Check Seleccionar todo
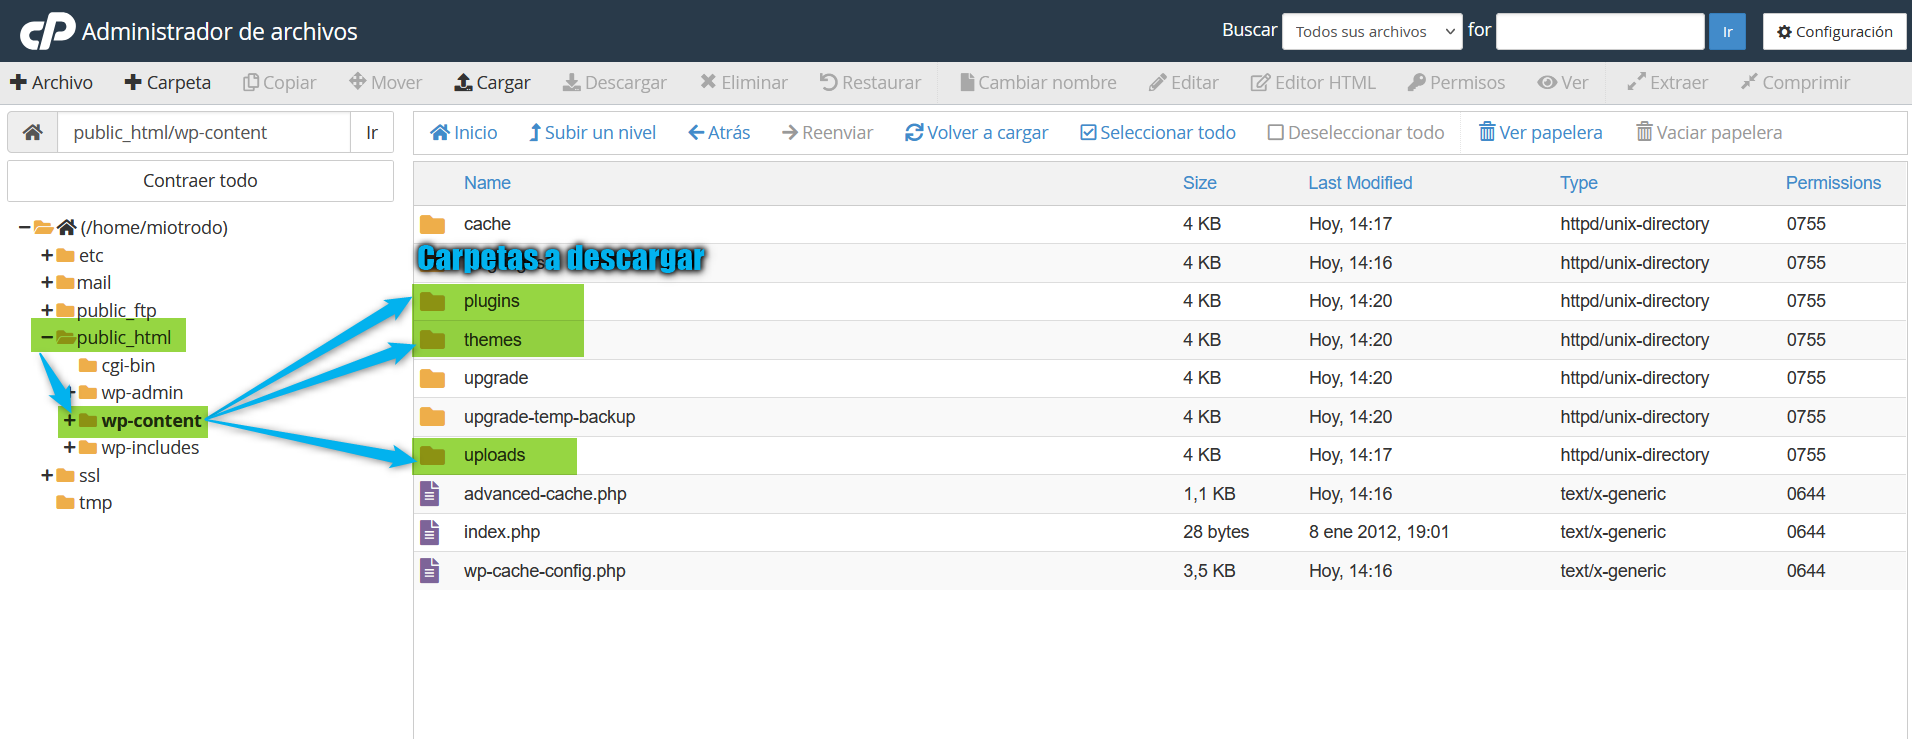The image size is (1912, 739). [1158, 132]
